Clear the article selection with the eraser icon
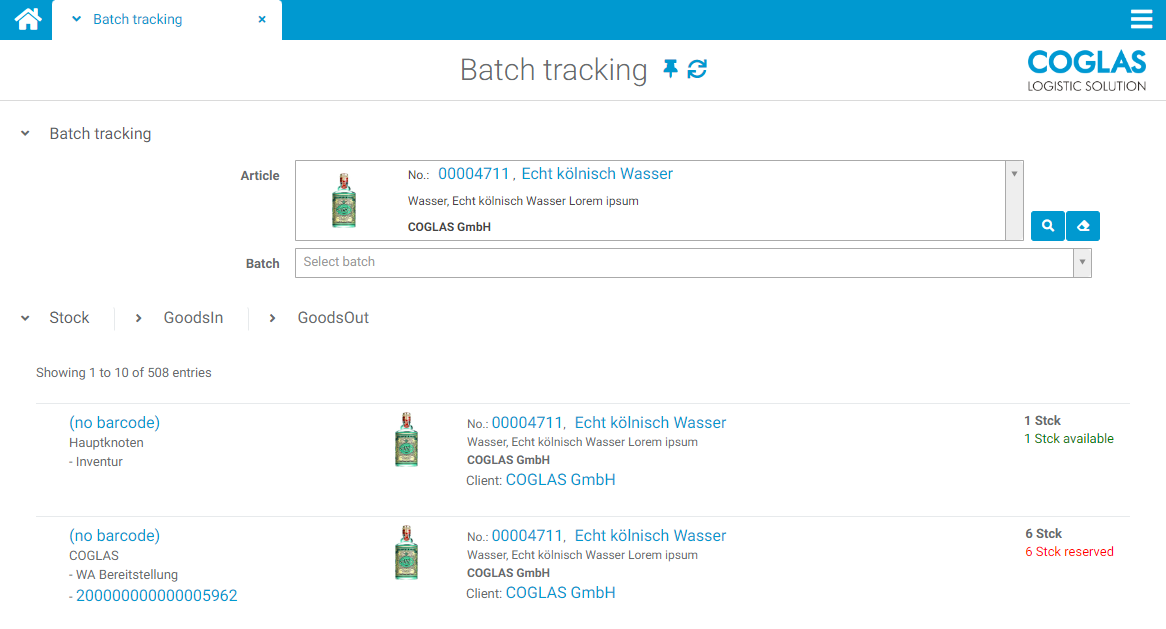Viewport: 1166px width, 629px height. [1082, 226]
